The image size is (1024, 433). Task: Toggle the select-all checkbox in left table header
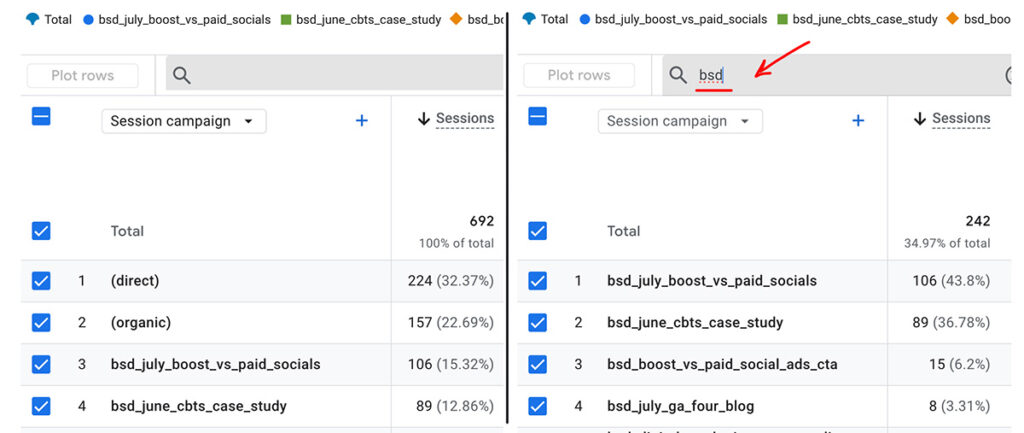(41, 116)
